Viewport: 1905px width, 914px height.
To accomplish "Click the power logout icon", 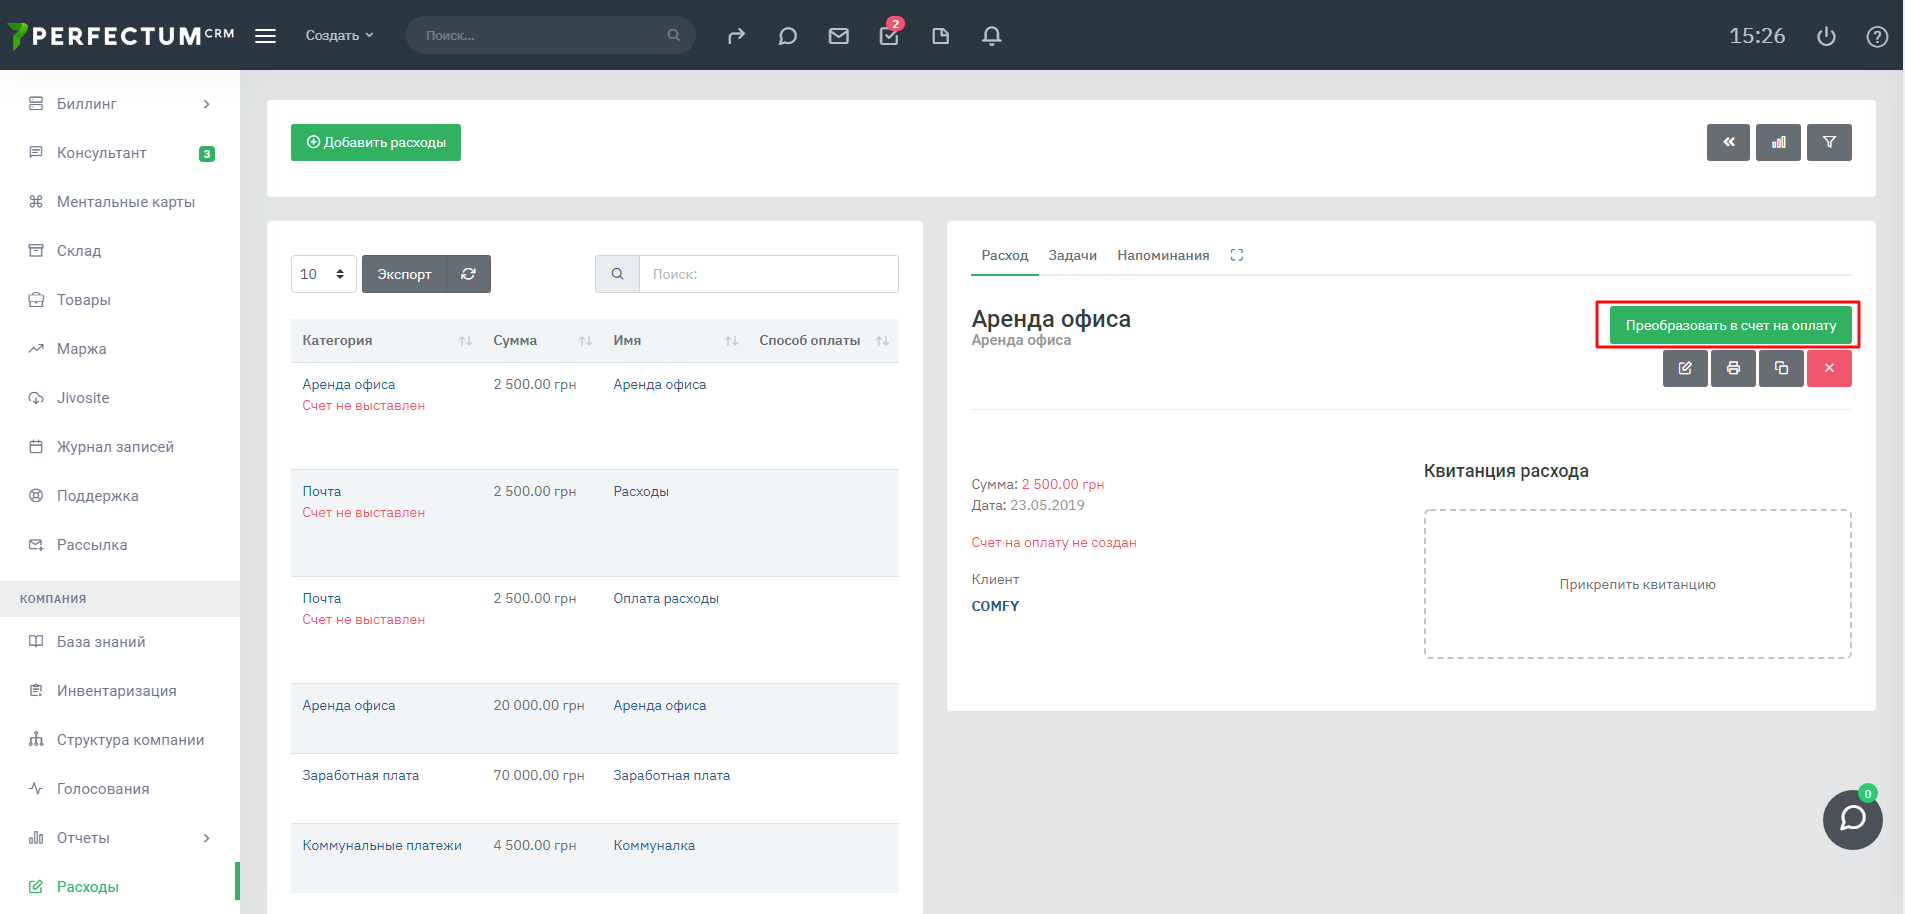I will (x=1826, y=36).
